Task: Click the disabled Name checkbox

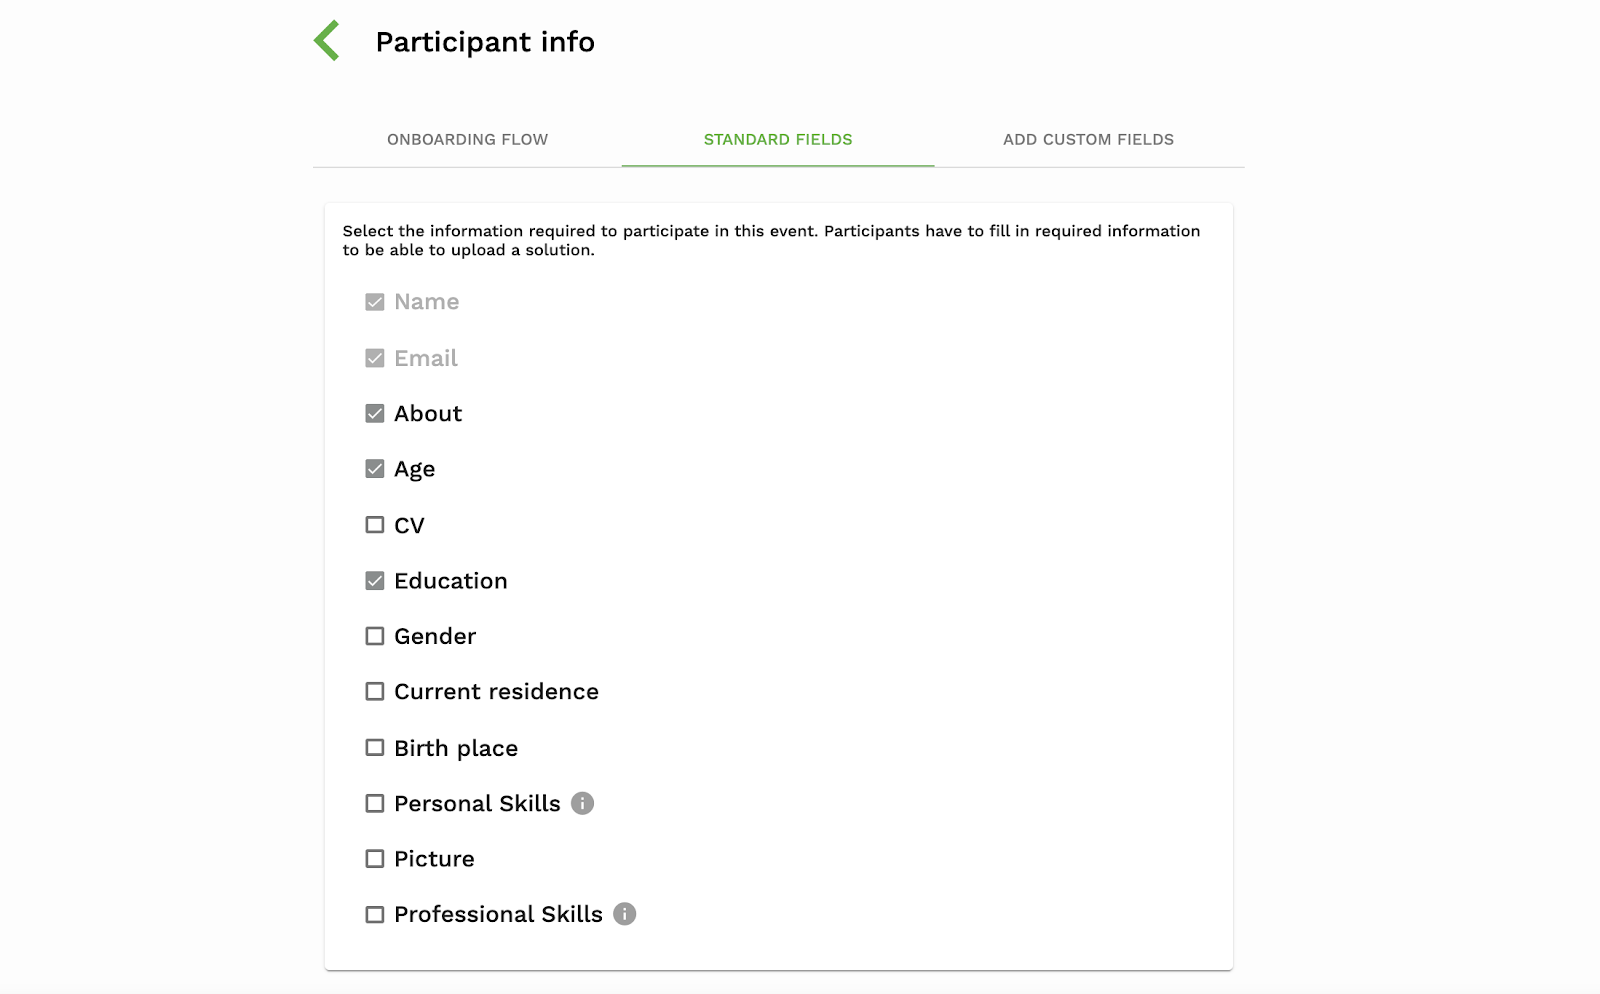Action: (x=375, y=302)
